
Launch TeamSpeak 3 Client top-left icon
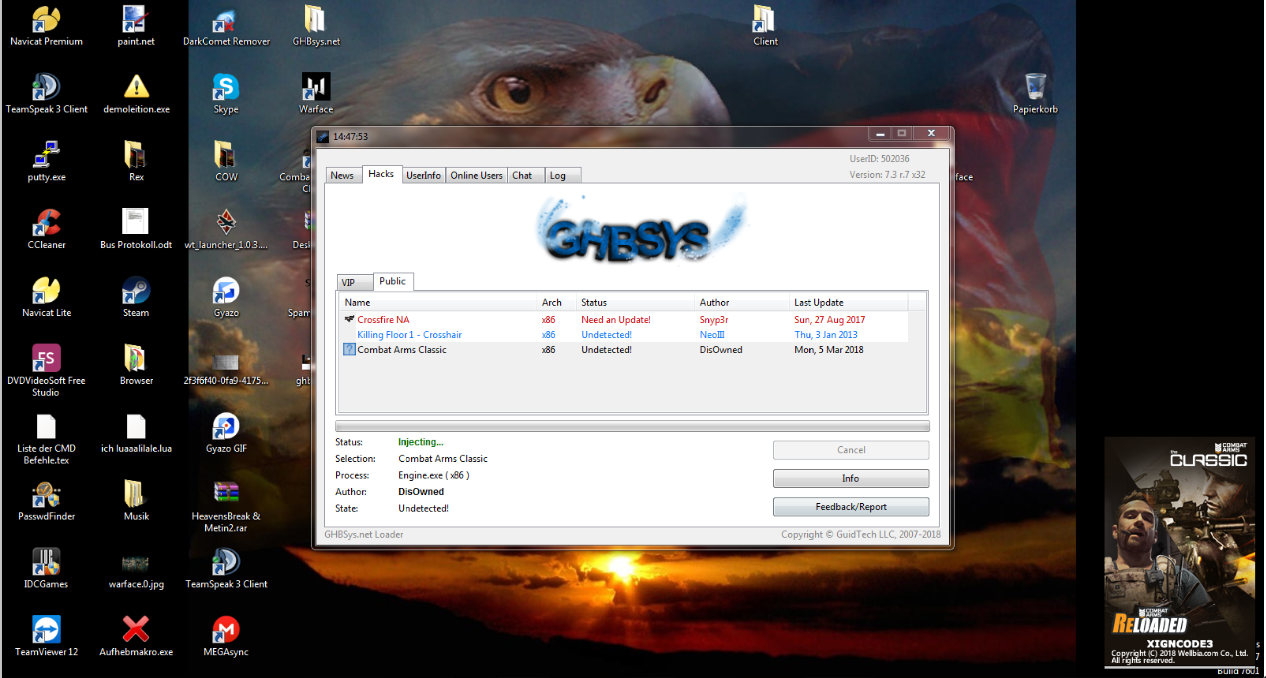46,94
